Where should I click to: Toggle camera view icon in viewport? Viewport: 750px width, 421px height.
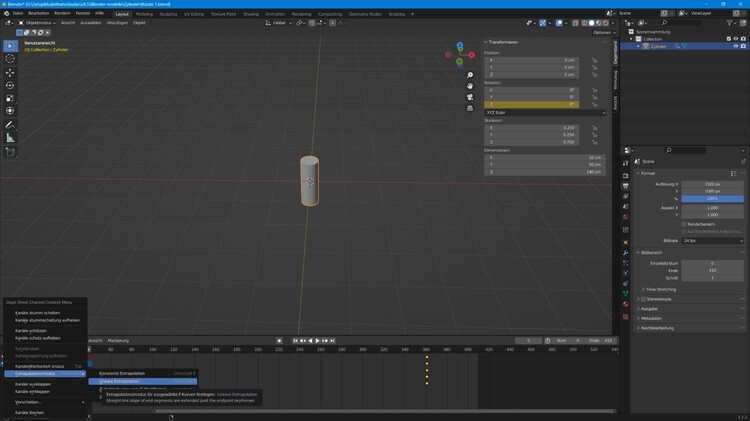tap(470, 98)
